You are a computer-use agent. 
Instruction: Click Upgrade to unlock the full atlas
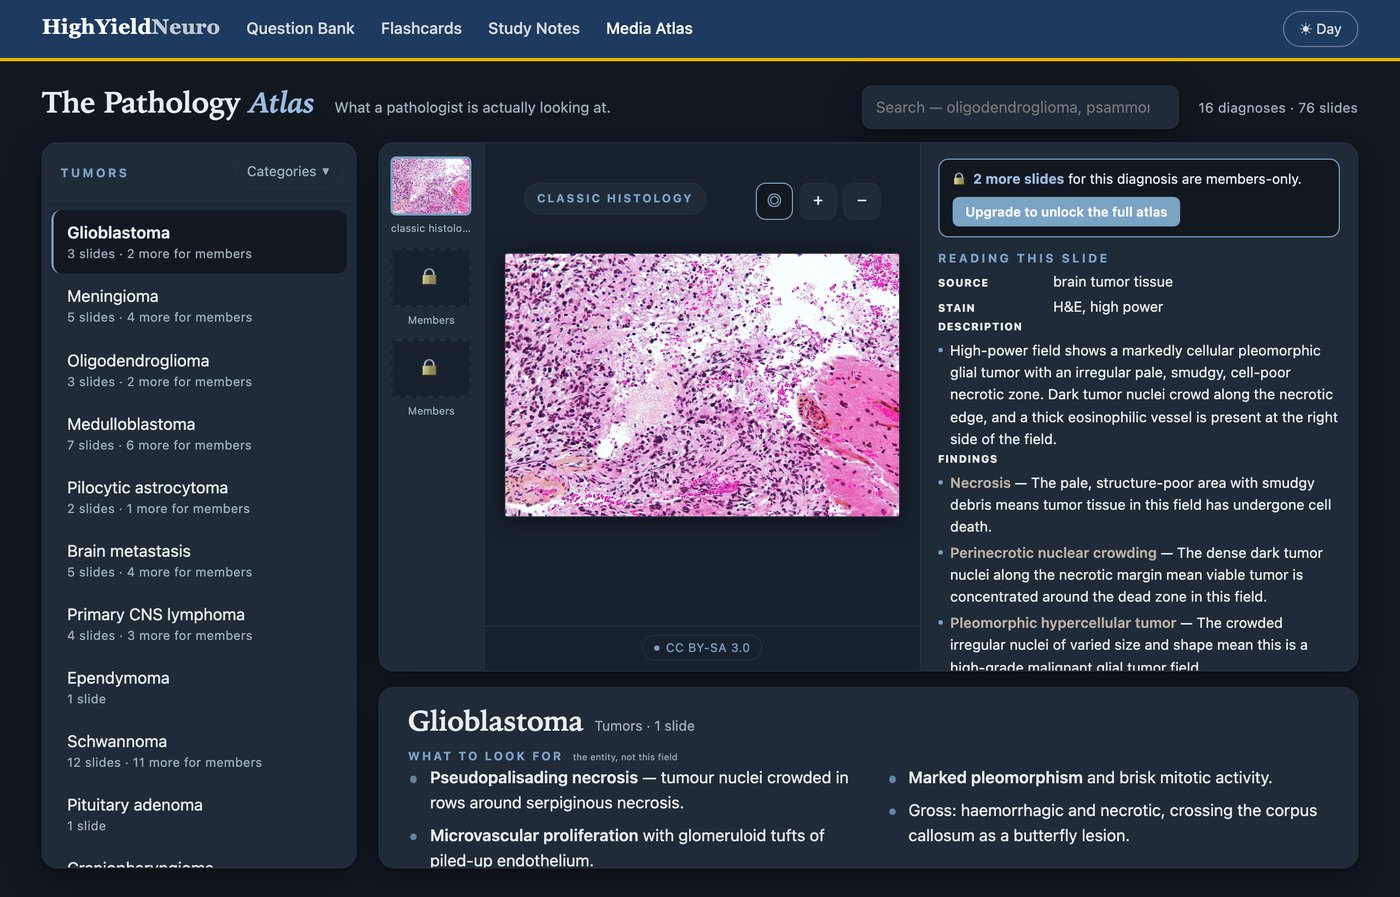pyautogui.click(x=1066, y=212)
